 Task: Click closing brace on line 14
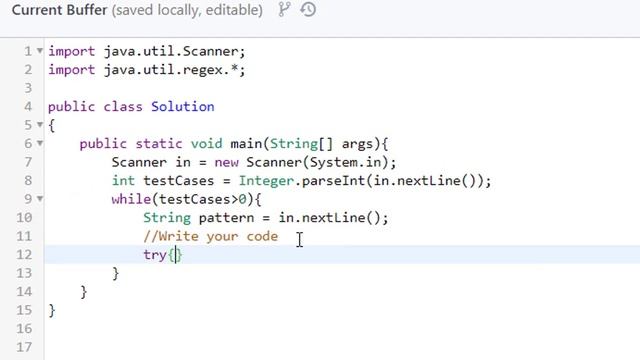tap(84, 292)
